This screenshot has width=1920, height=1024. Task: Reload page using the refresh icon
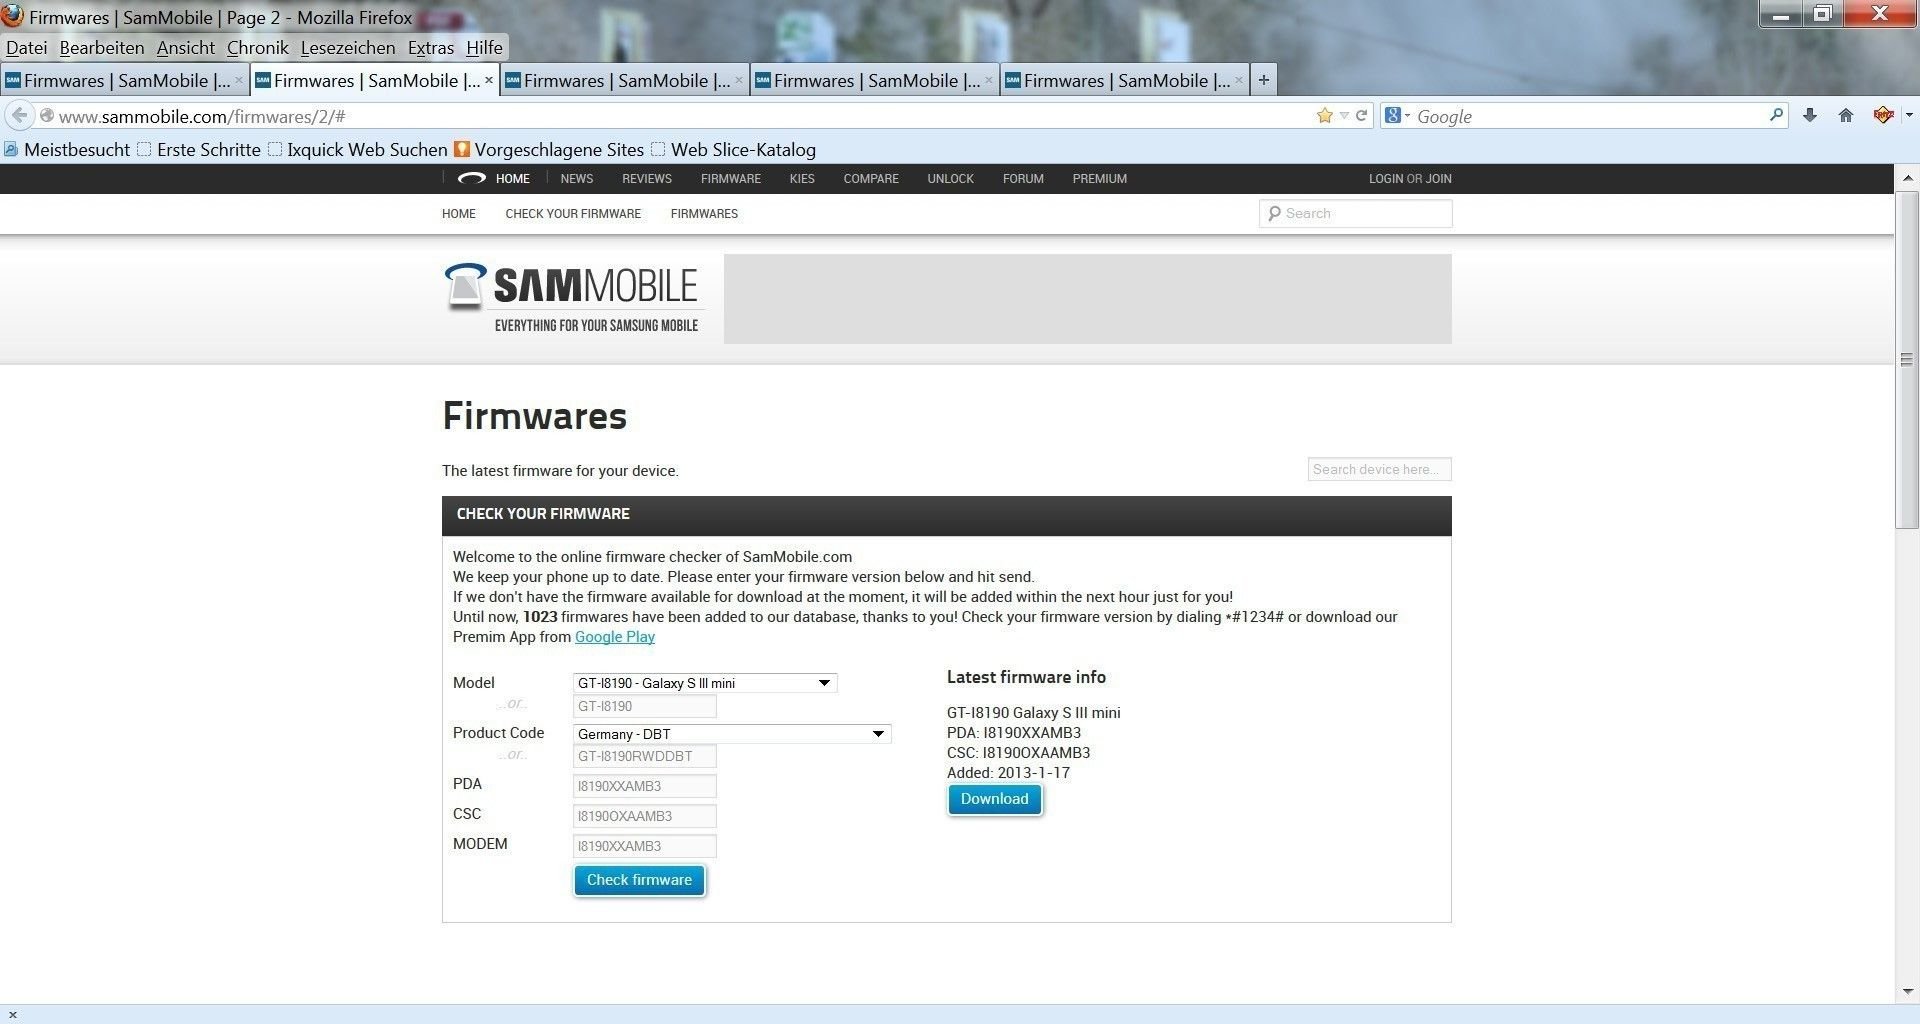(x=1361, y=116)
